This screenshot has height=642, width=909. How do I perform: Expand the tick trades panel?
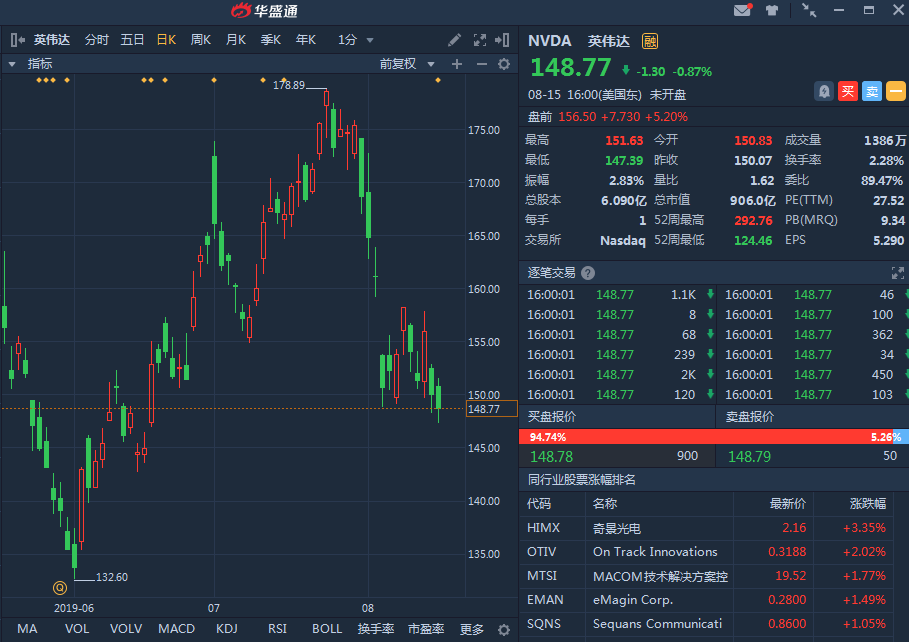pyautogui.click(x=897, y=273)
